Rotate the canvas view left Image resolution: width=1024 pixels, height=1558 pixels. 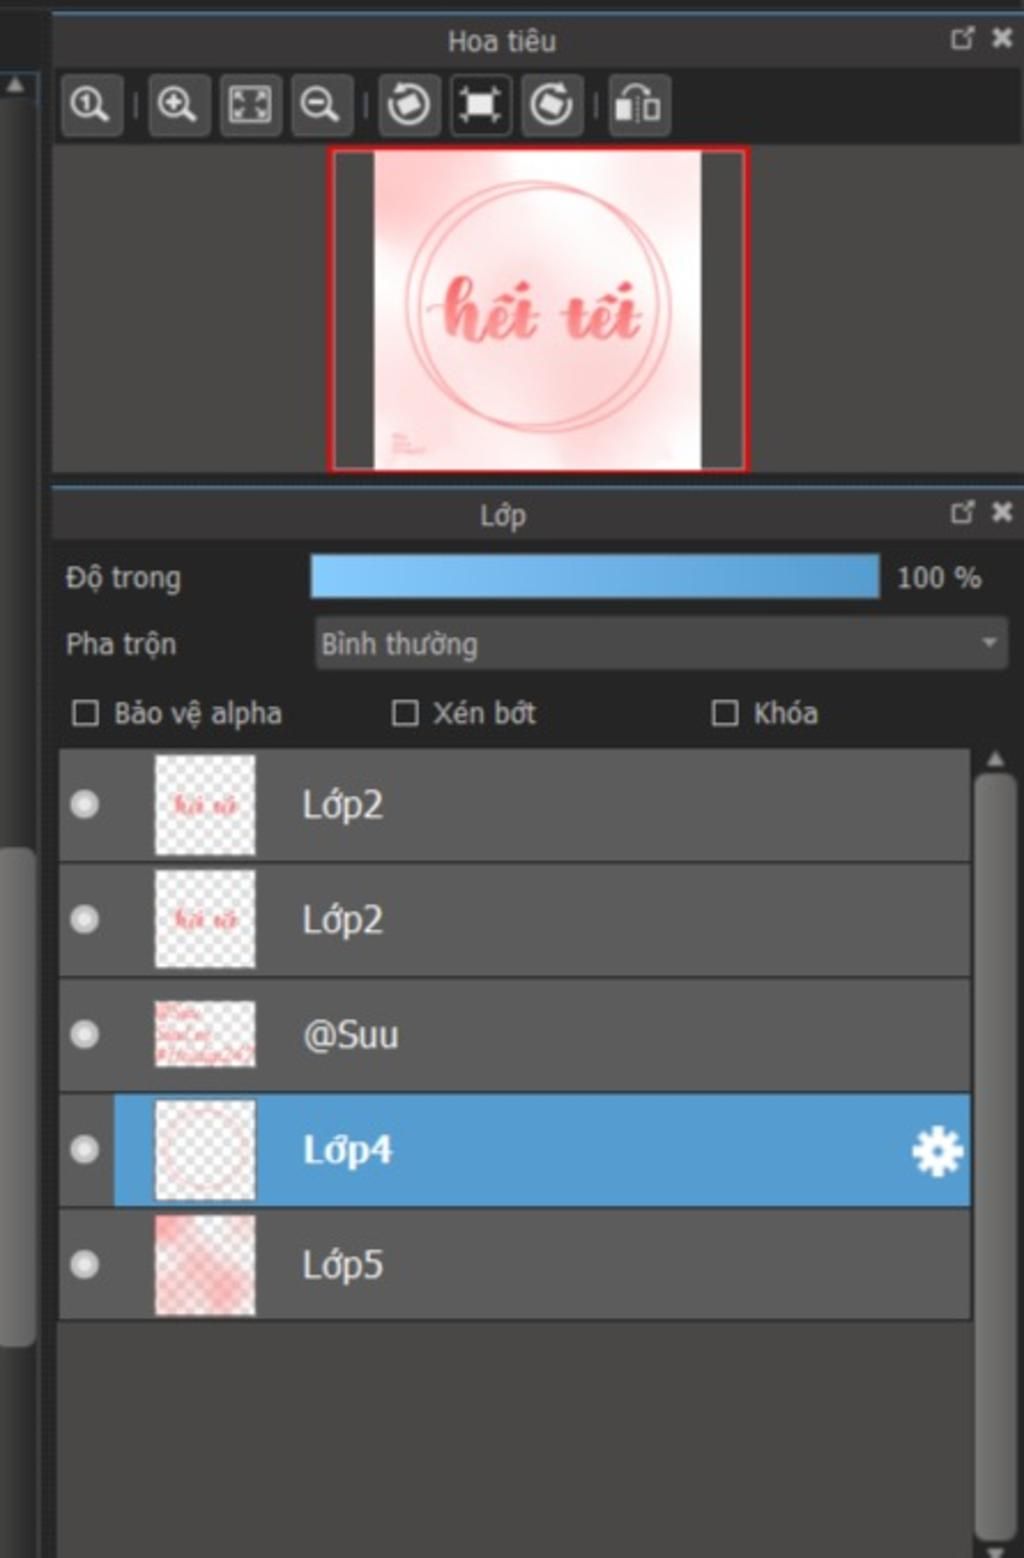pos(408,105)
